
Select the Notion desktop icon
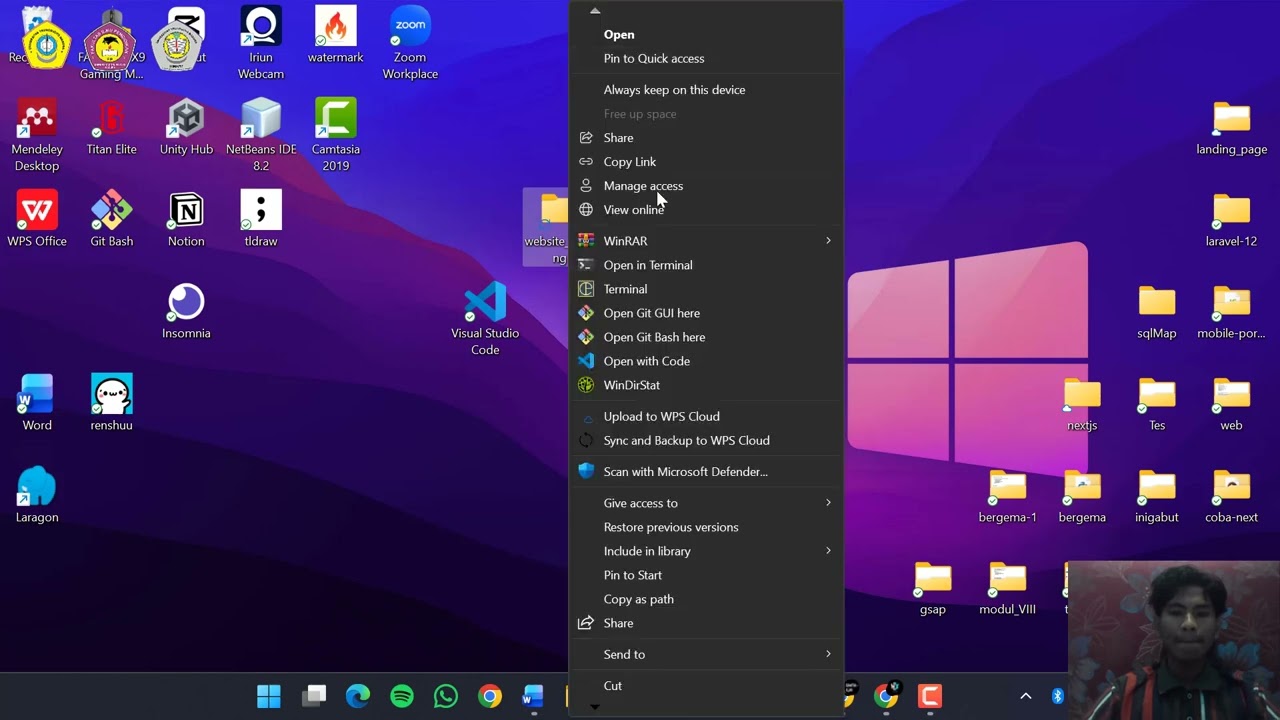click(x=186, y=219)
